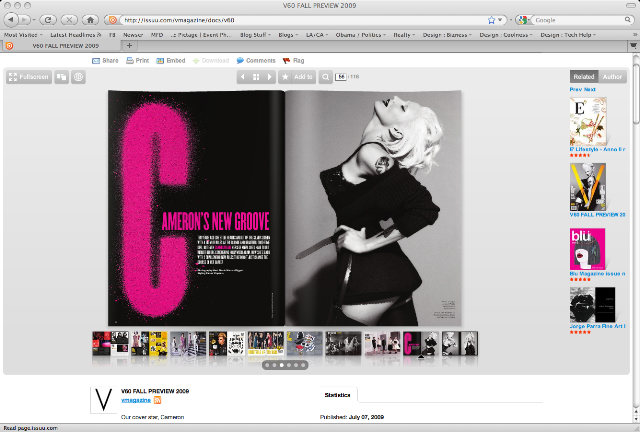Click the Print printer icon
The width and height of the screenshot is (640, 432).
click(x=130, y=60)
